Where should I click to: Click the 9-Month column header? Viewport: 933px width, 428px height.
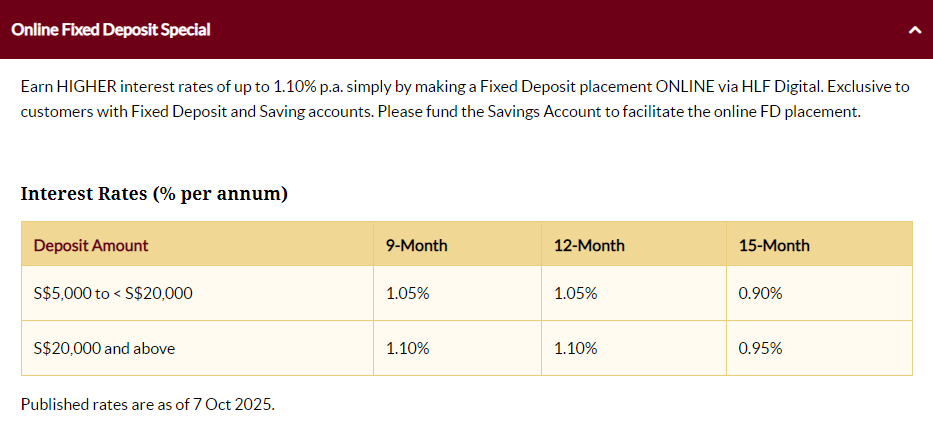pyautogui.click(x=416, y=245)
